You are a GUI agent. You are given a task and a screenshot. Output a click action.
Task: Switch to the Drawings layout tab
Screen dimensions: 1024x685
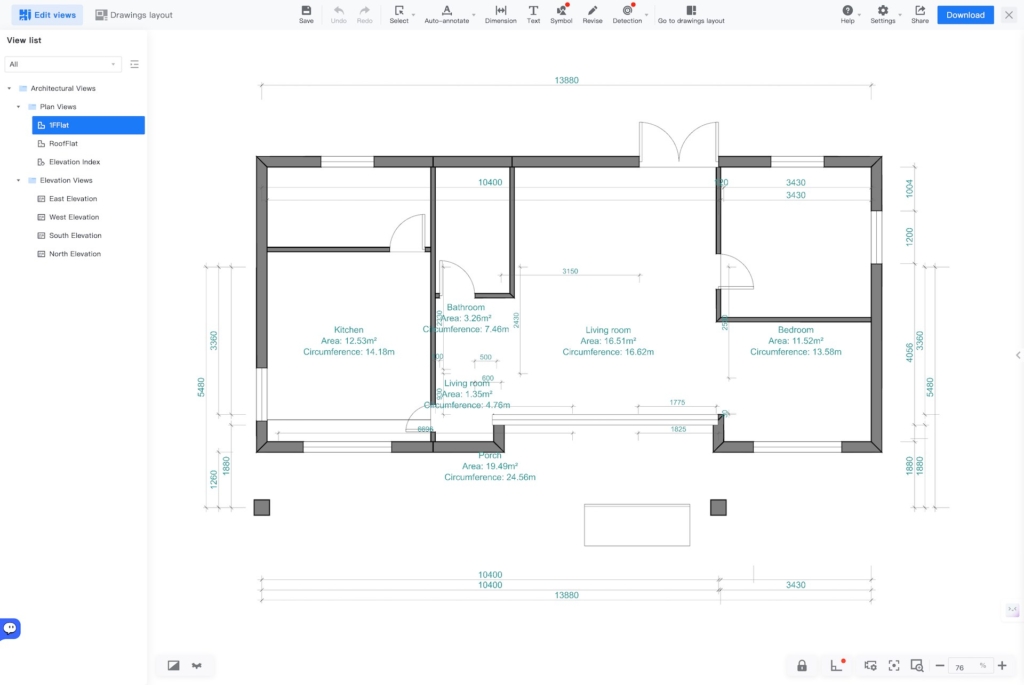pos(134,15)
